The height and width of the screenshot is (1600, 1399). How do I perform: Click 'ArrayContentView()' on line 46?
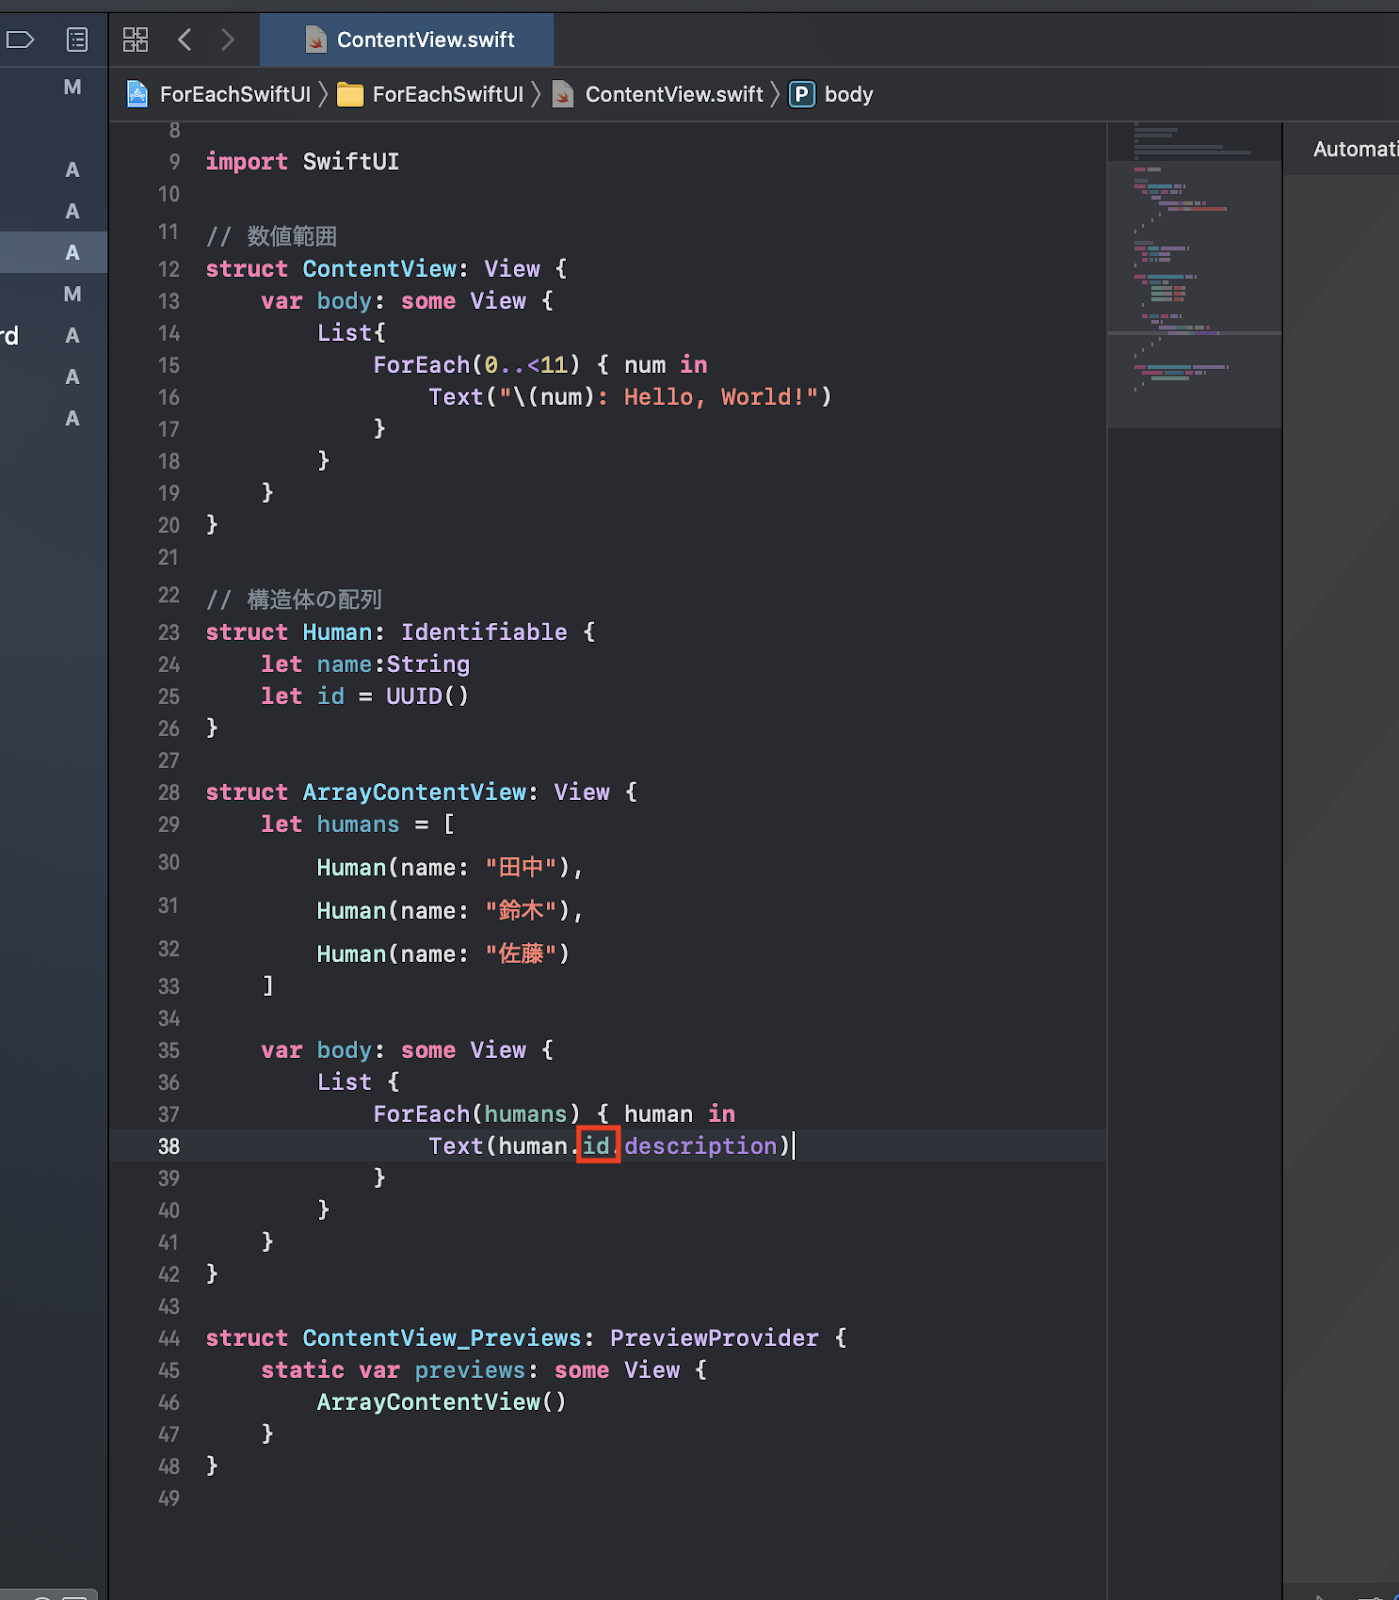[x=442, y=1402]
